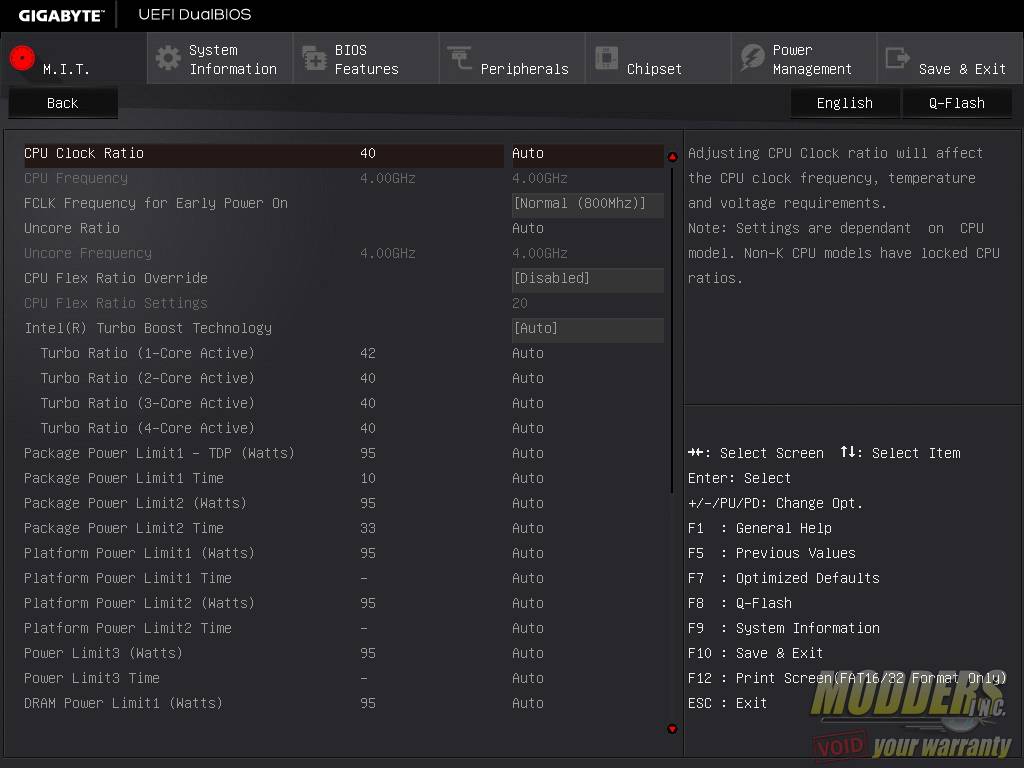This screenshot has width=1024, height=768.
Task: Click the BIOS Features chip icon
Action: [x=314, y=58]
